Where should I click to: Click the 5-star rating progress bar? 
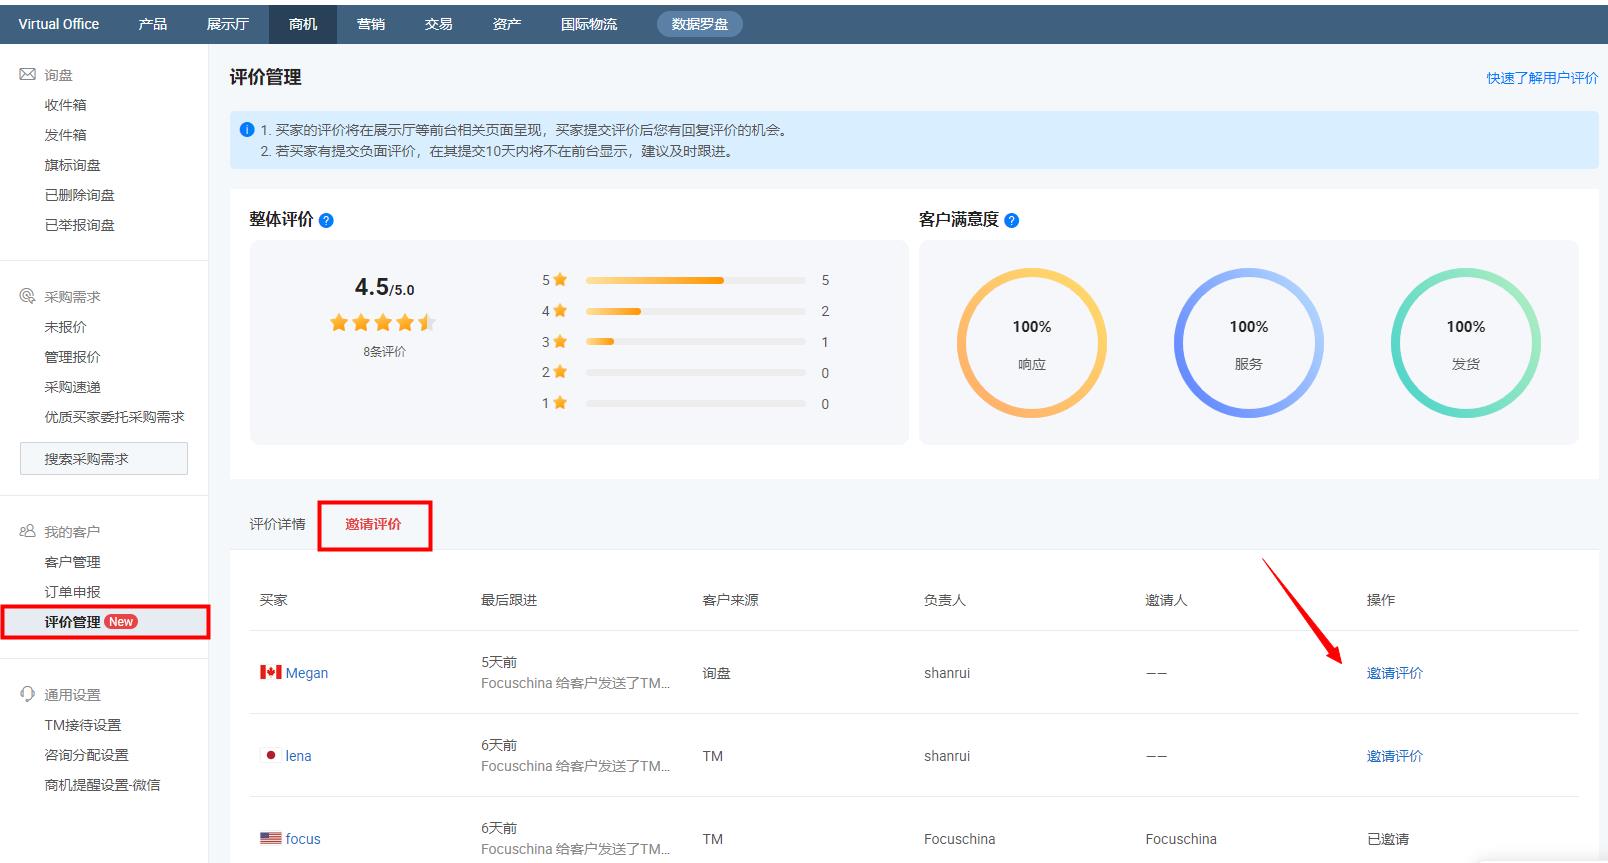[x=696, y=280]
